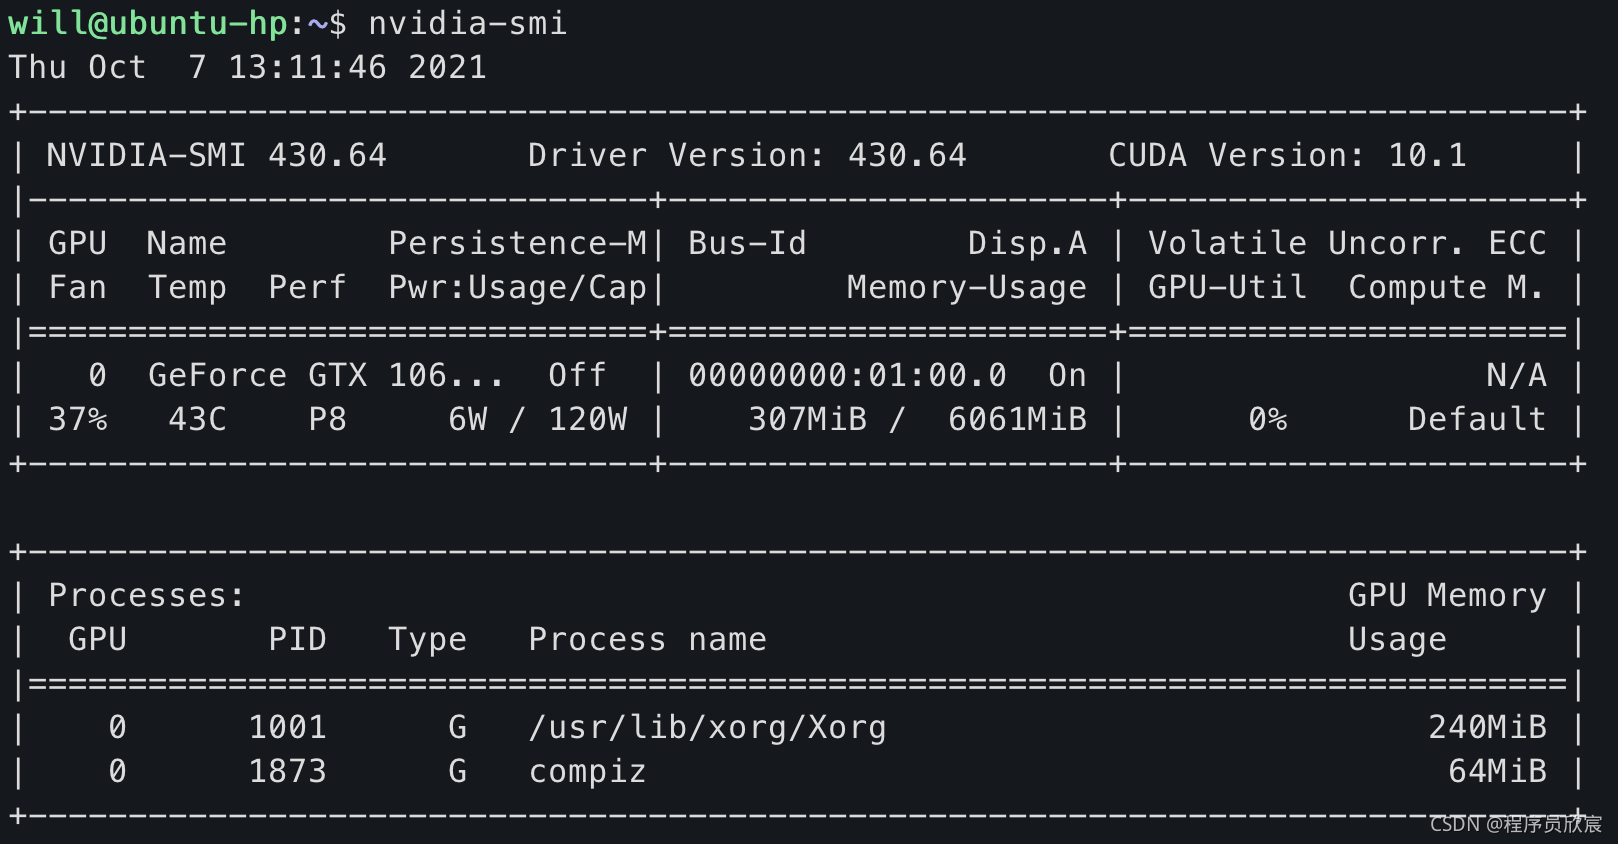Click the 'Temp' column header
Viewport: 1618px width, 844px height.
(187, 287)
